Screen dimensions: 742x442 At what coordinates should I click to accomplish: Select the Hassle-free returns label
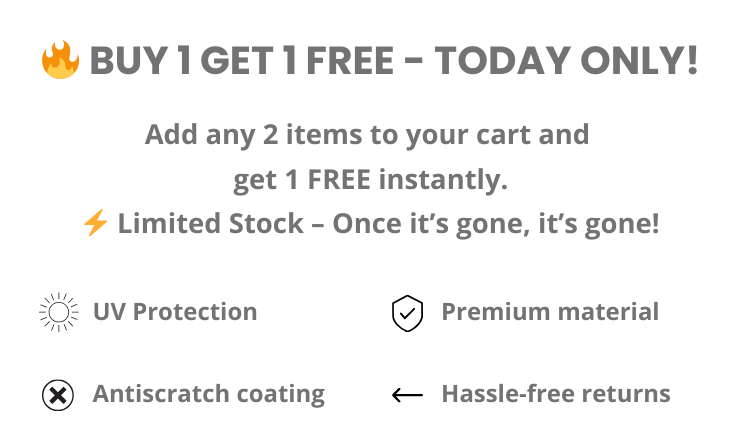[x=556, y=394]
